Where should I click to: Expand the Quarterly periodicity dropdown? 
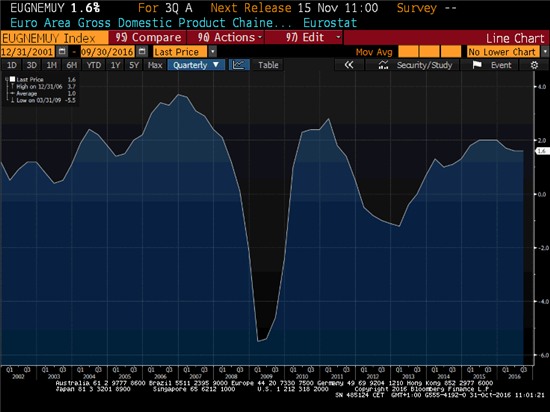pos(196,65)
